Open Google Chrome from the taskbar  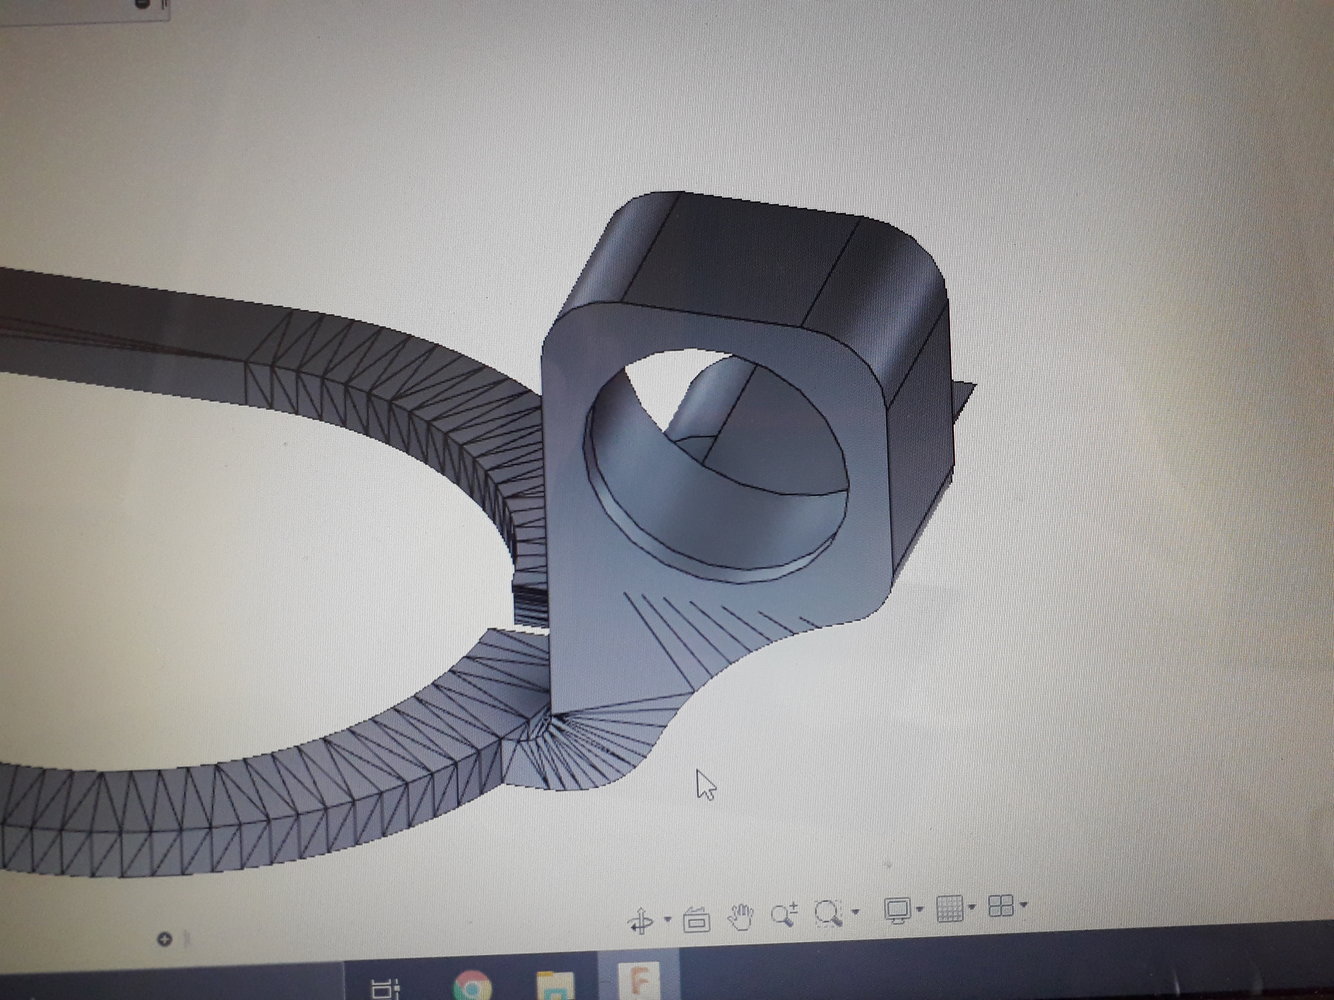(x=471, y=984)
